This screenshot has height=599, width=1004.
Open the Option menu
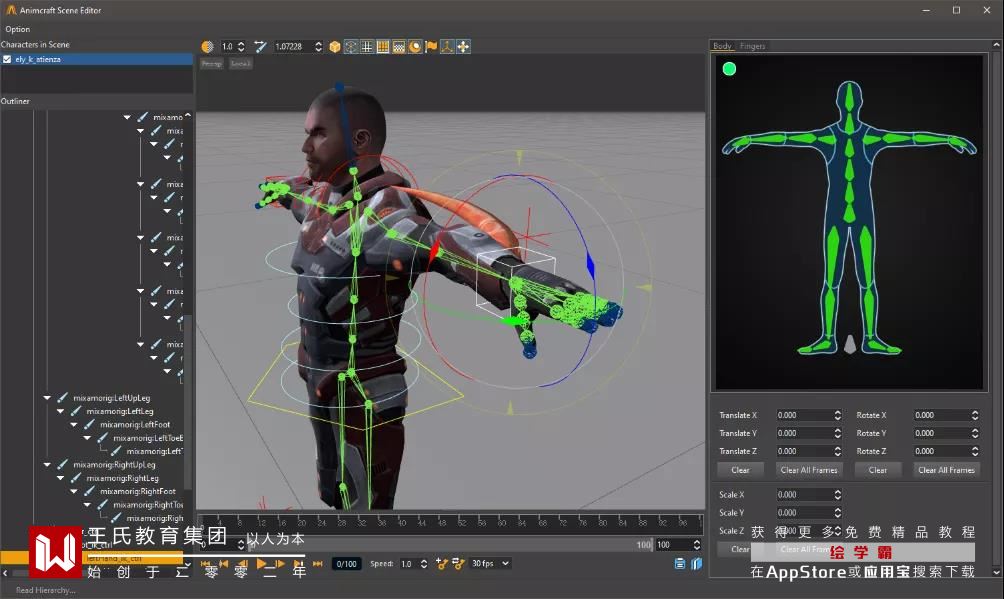[17, 29]
